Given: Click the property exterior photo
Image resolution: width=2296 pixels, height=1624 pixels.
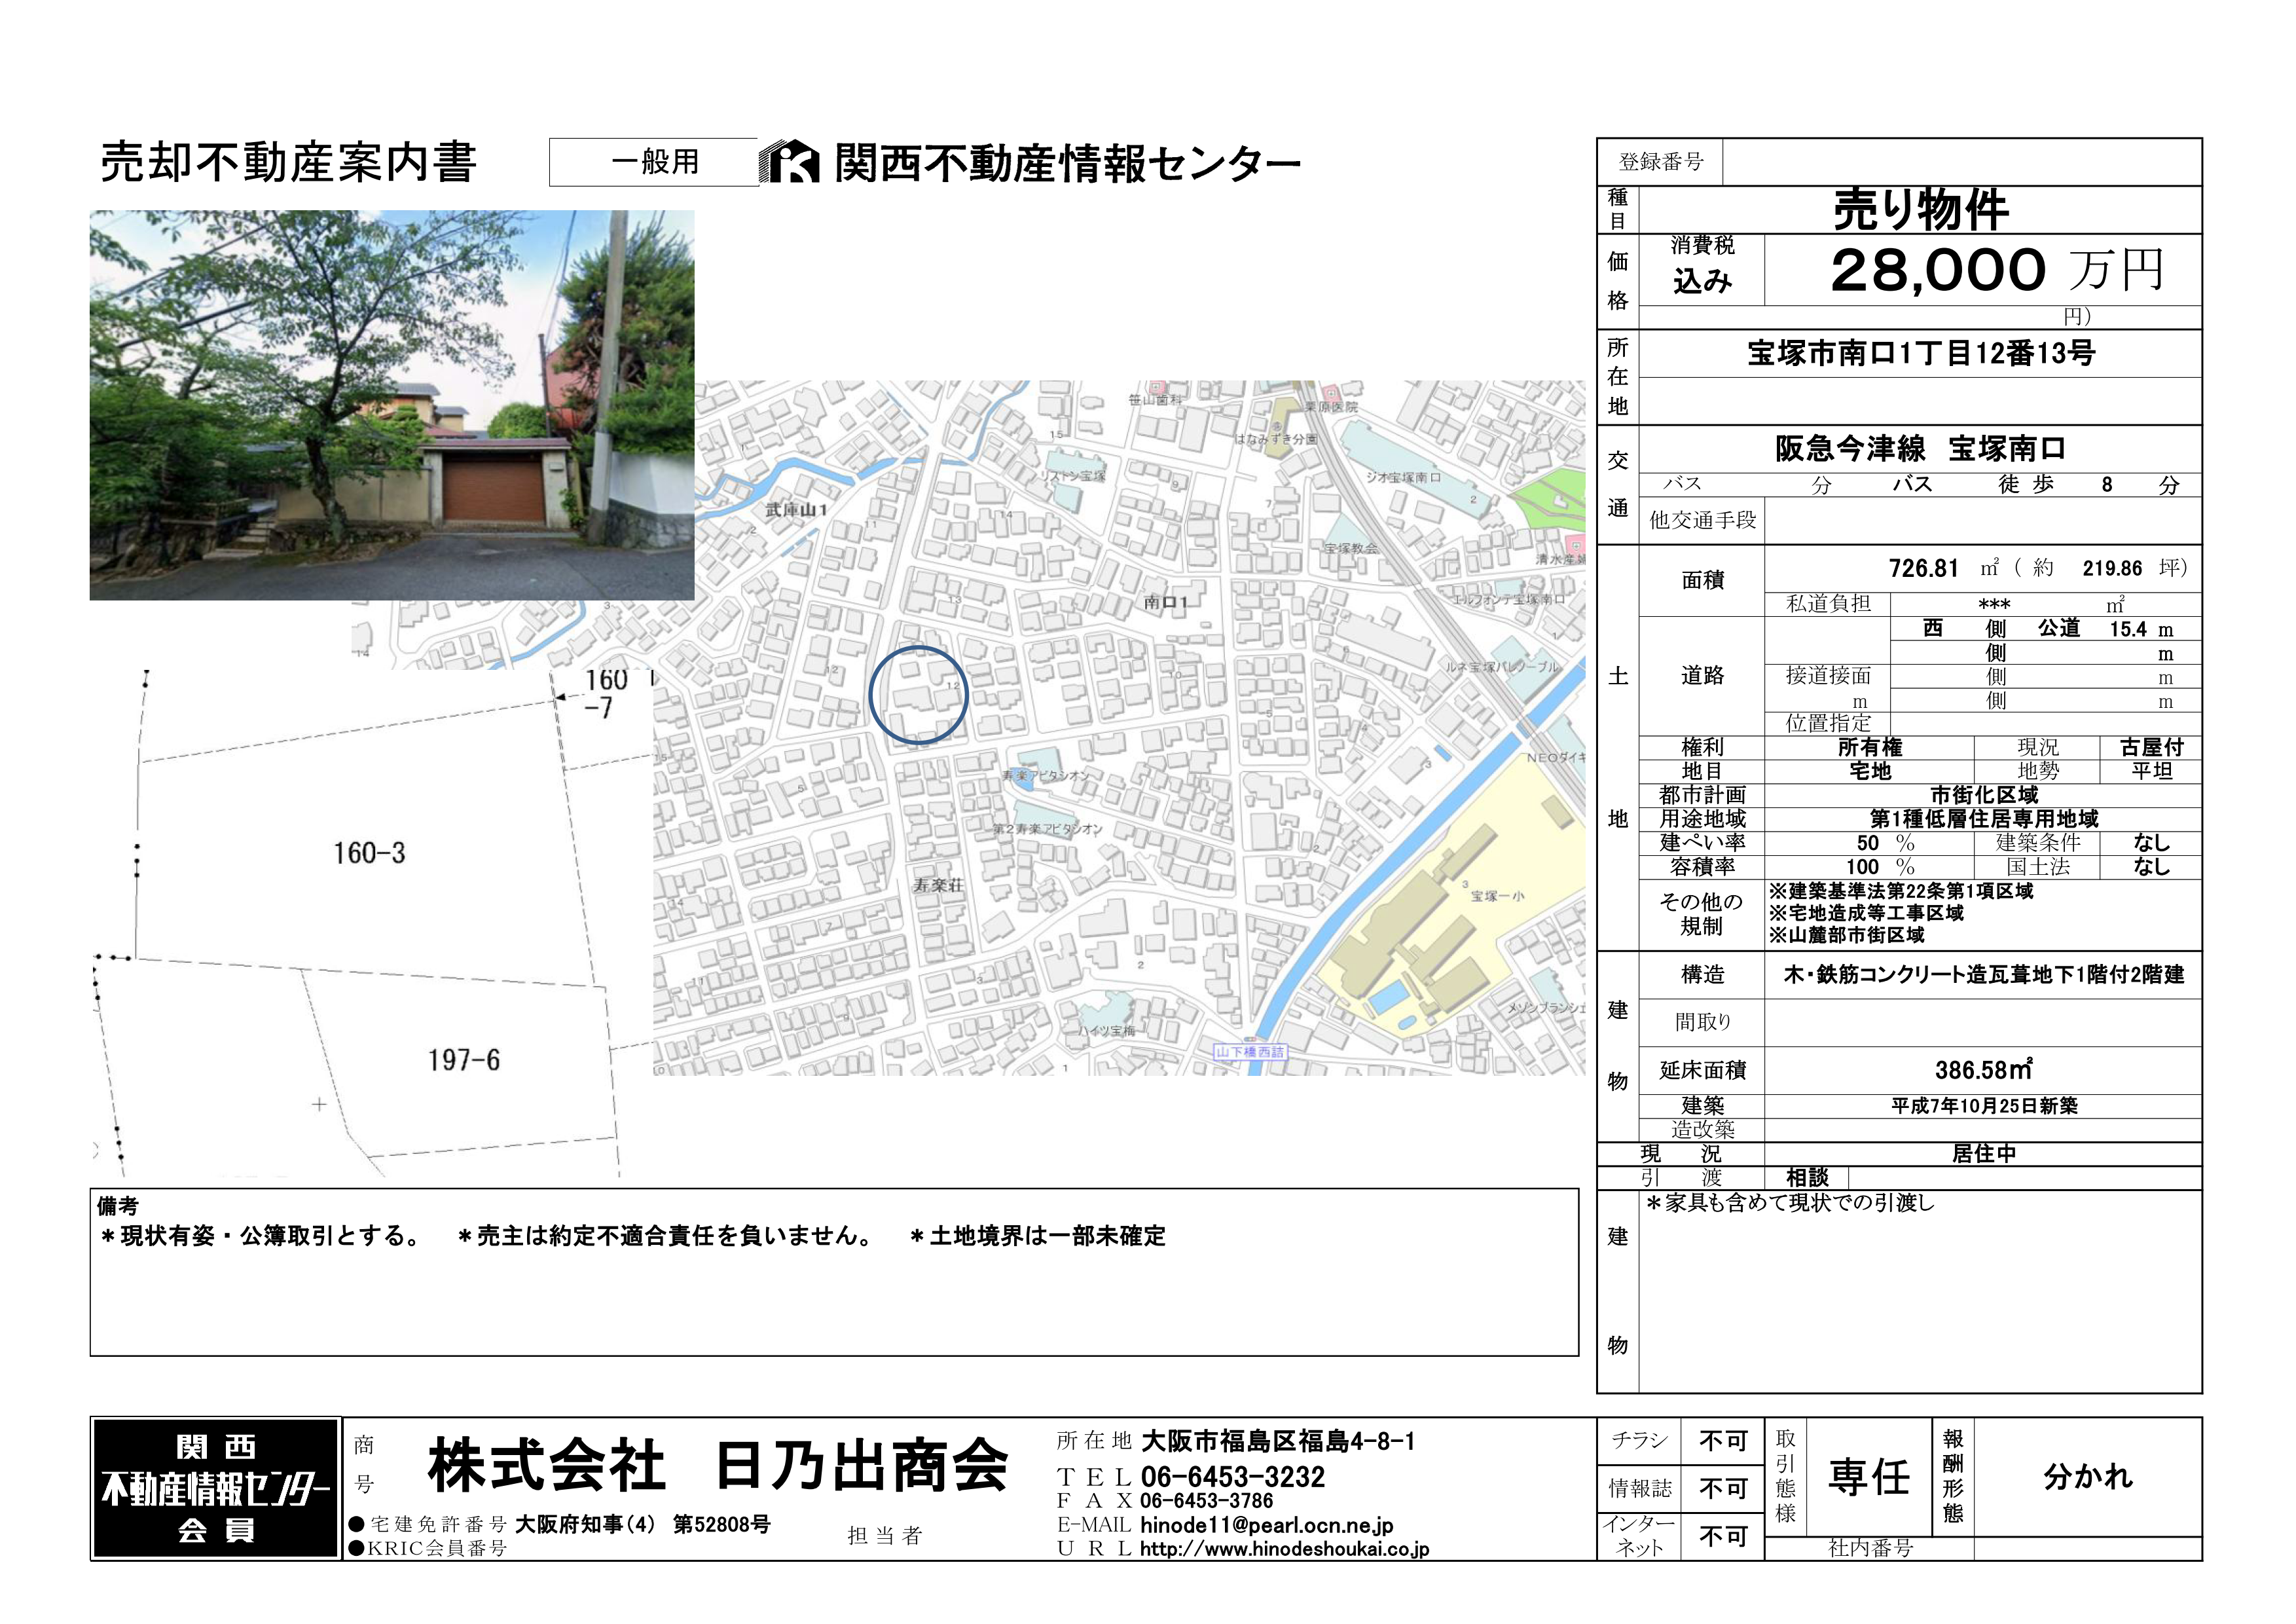Looking at the screenshot, I should [391, 405].
